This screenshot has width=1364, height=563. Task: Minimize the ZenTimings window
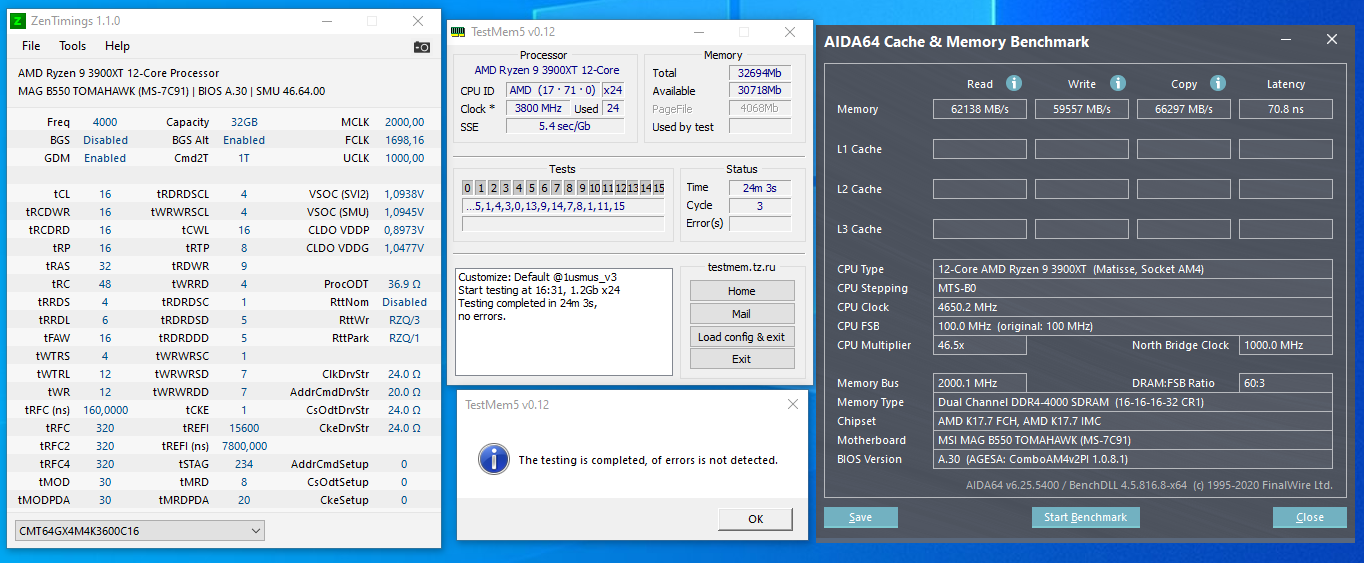327,21
